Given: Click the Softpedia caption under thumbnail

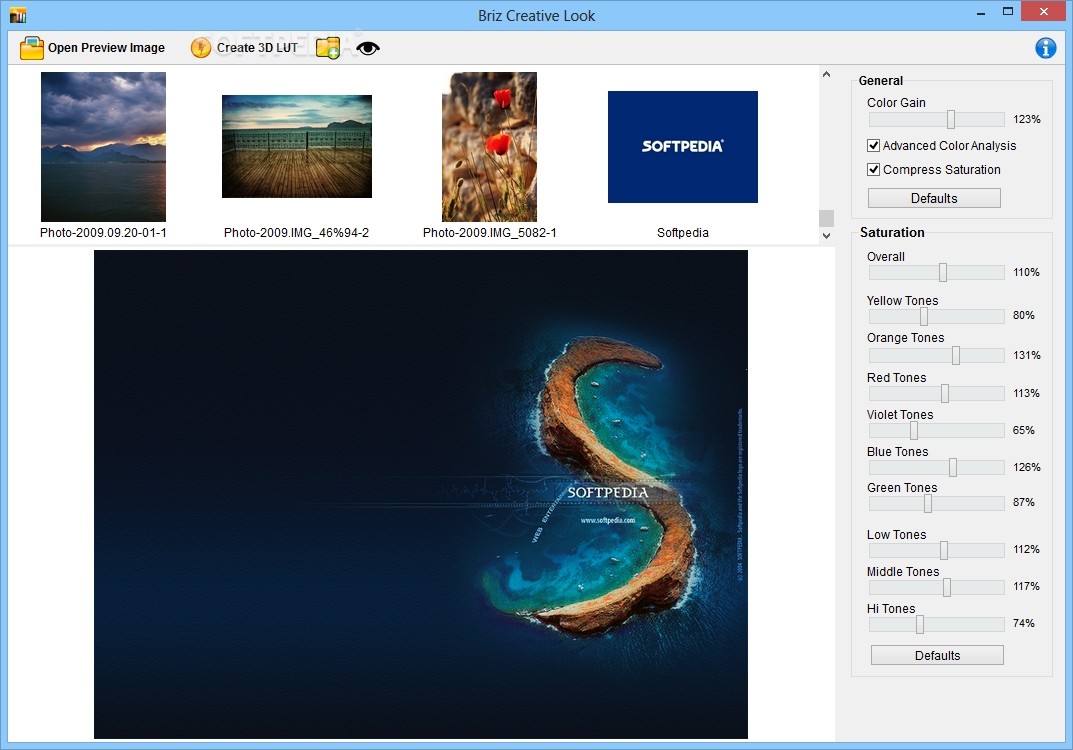Looking at the screenshot, I should pyautogui.click(x=682, y=233).
